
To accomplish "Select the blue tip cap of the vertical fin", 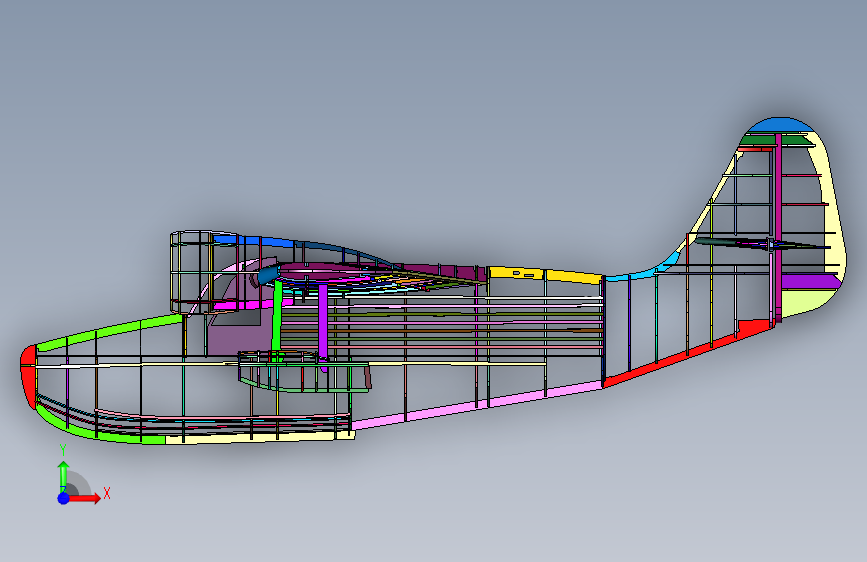I will click(780, 124).
